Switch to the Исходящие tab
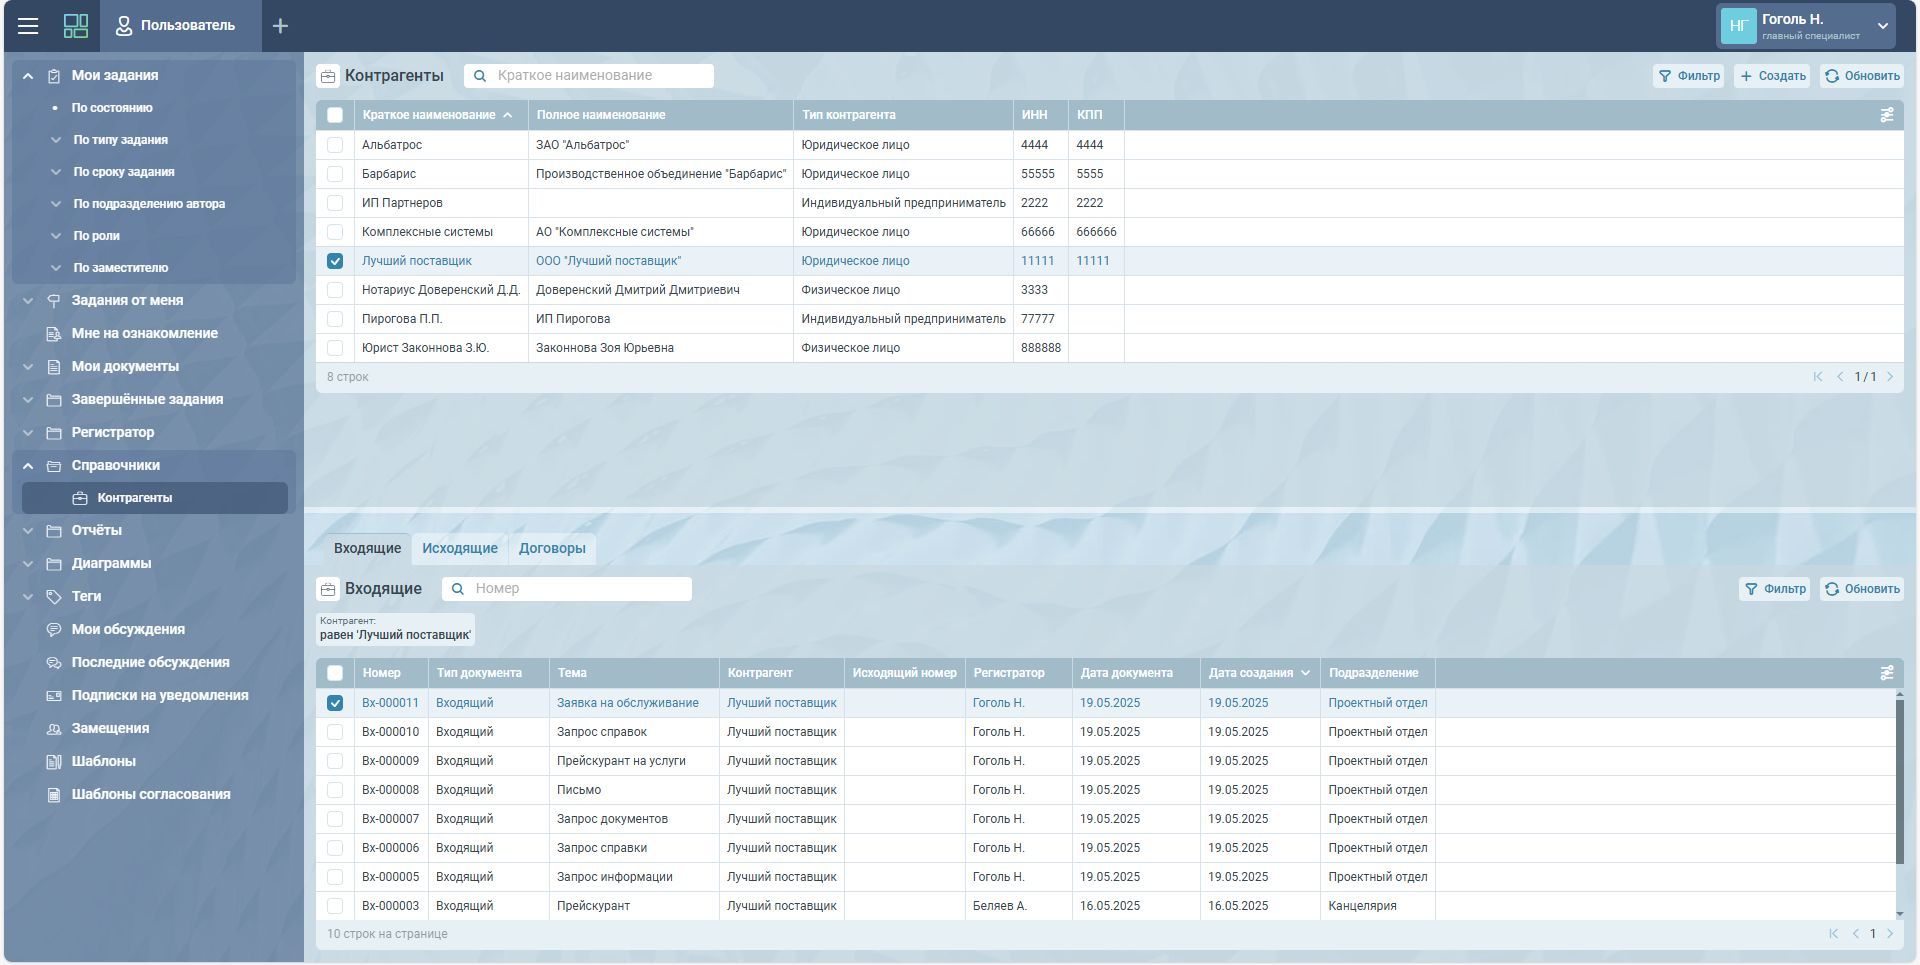 click(459, 548)
